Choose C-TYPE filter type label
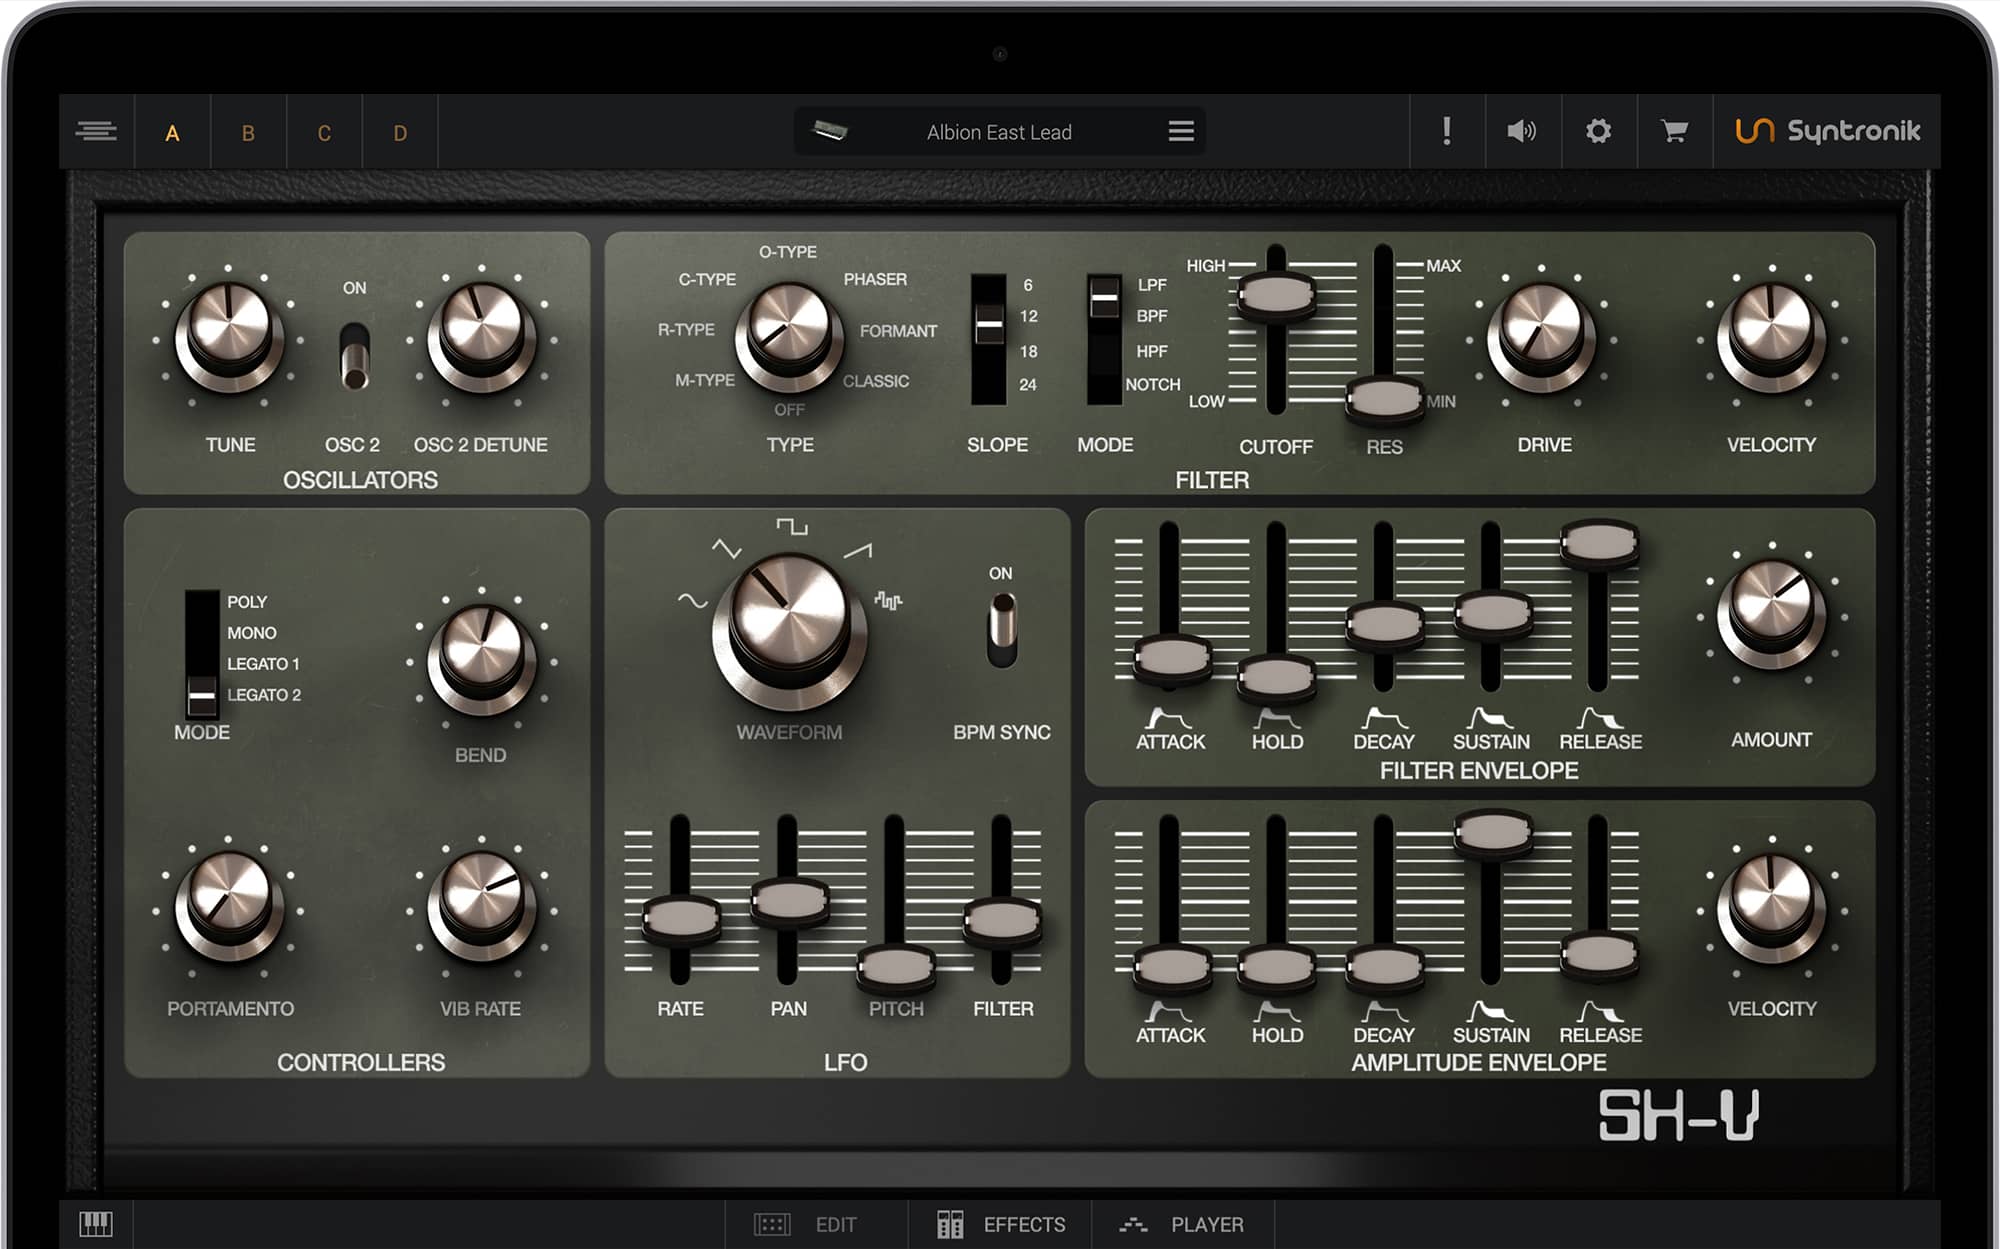2000x1249 pixels. click(707, 279)
